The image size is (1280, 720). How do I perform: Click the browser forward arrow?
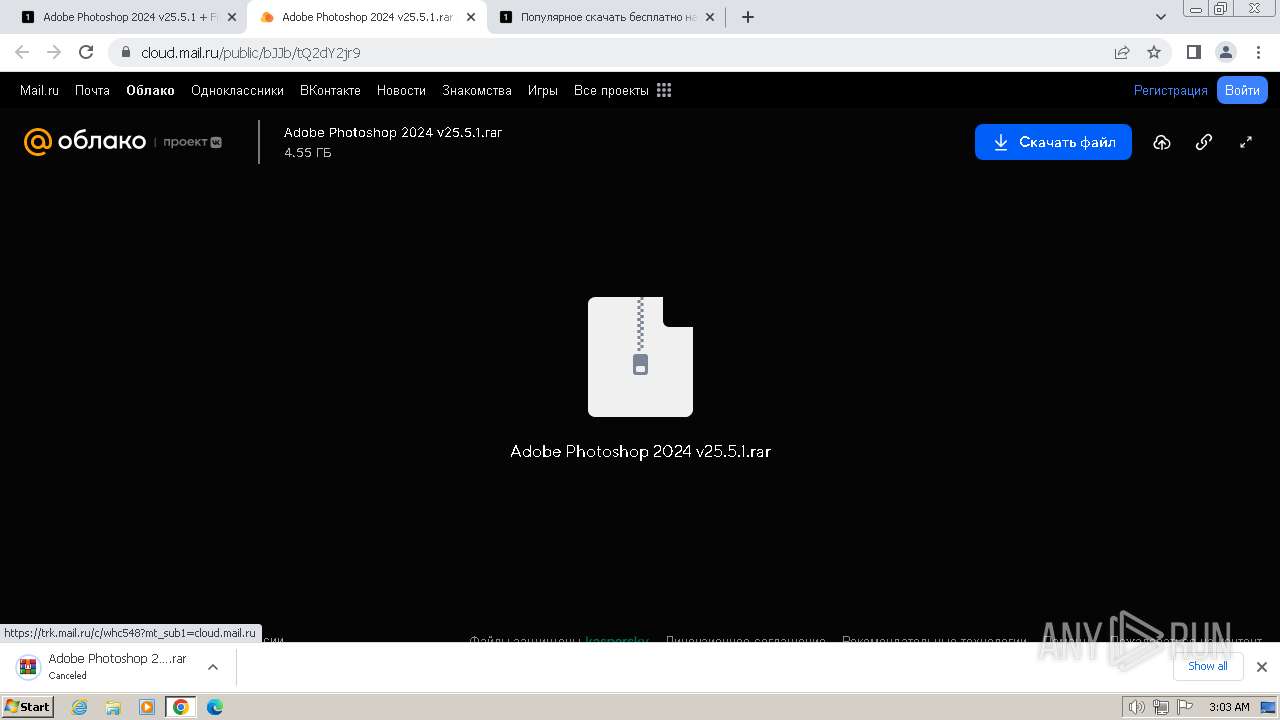pos(54,52)
